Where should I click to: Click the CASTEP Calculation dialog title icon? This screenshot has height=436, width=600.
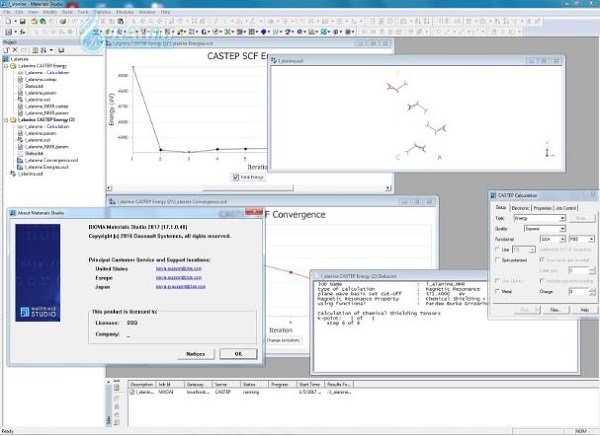[494, 196]
